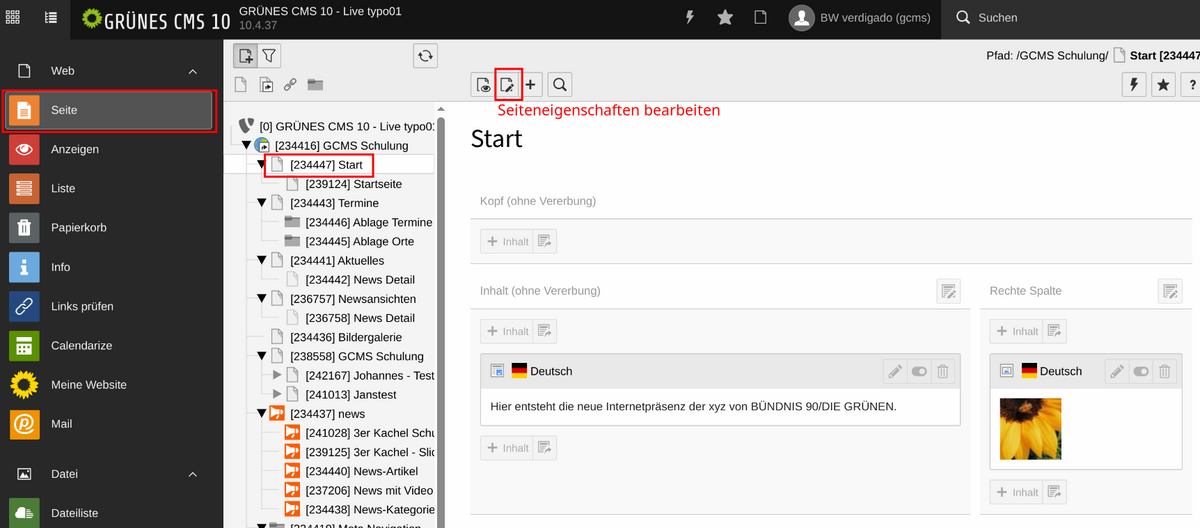Open the BW verdigado user menu
The image size is (1200, 528).
pyautogui.click(x=861, y=18)
